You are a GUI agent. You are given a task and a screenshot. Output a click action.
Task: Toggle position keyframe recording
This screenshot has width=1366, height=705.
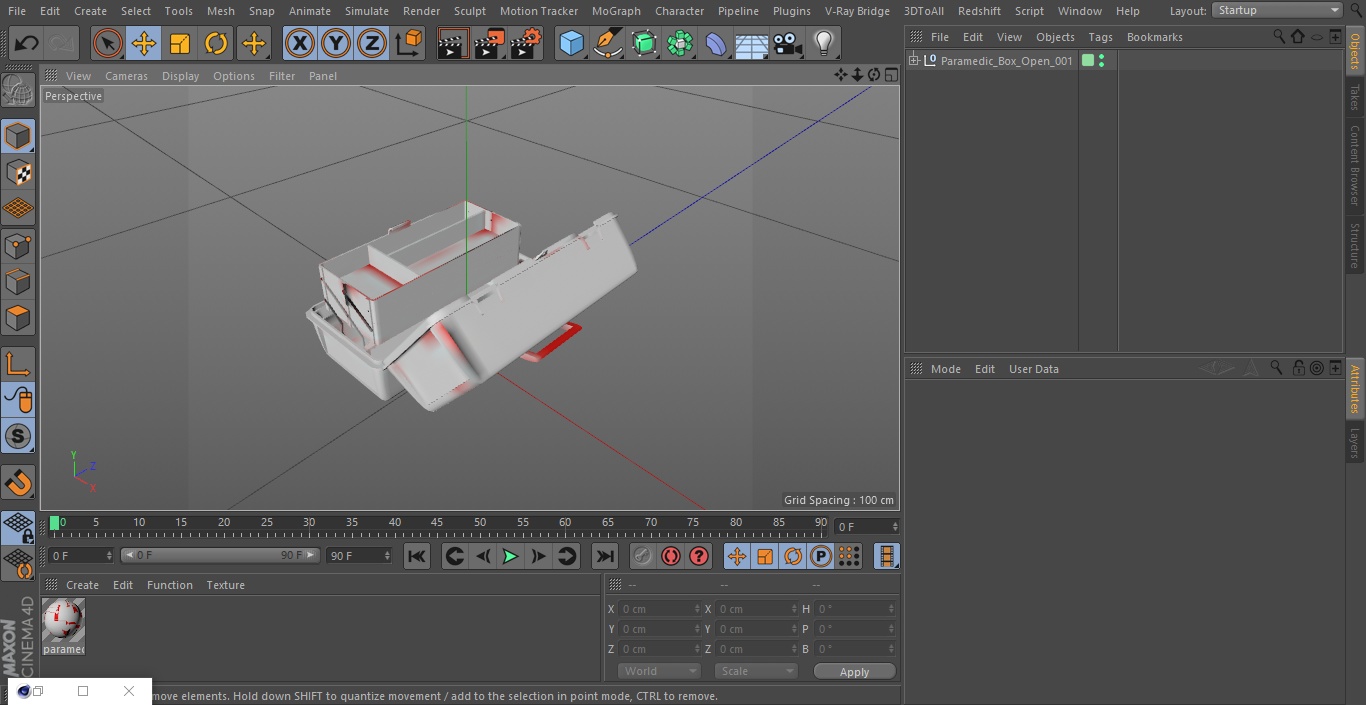click(737, 556)
